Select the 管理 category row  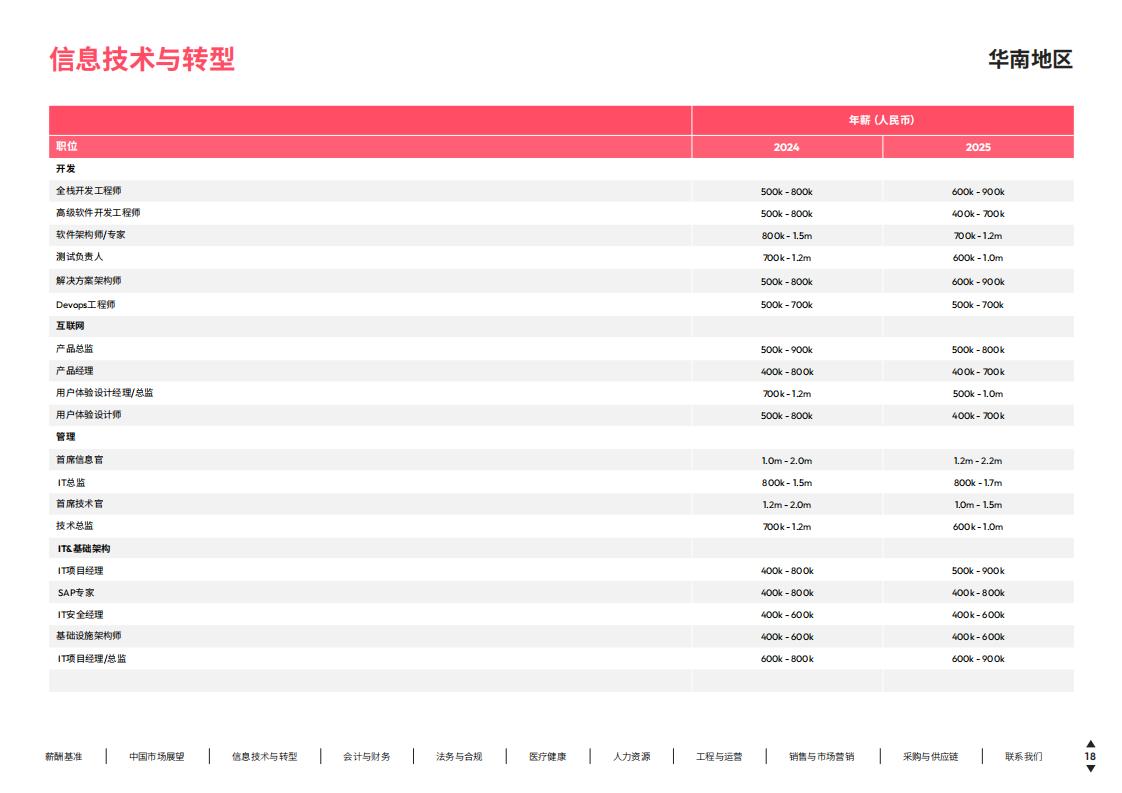click(x=561, y=437)
